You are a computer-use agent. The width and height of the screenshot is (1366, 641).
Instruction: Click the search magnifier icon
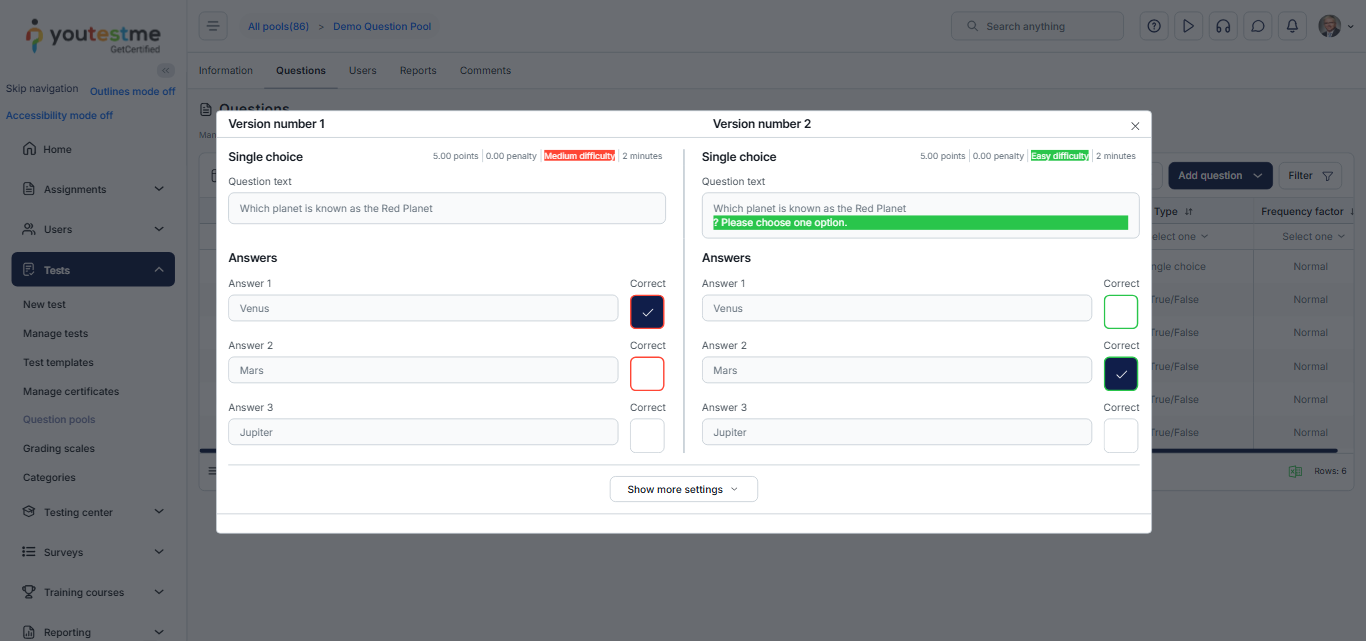pos(971,26)
